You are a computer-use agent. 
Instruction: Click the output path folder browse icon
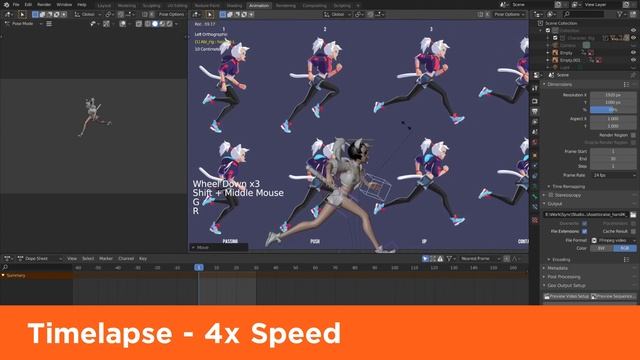633,214
